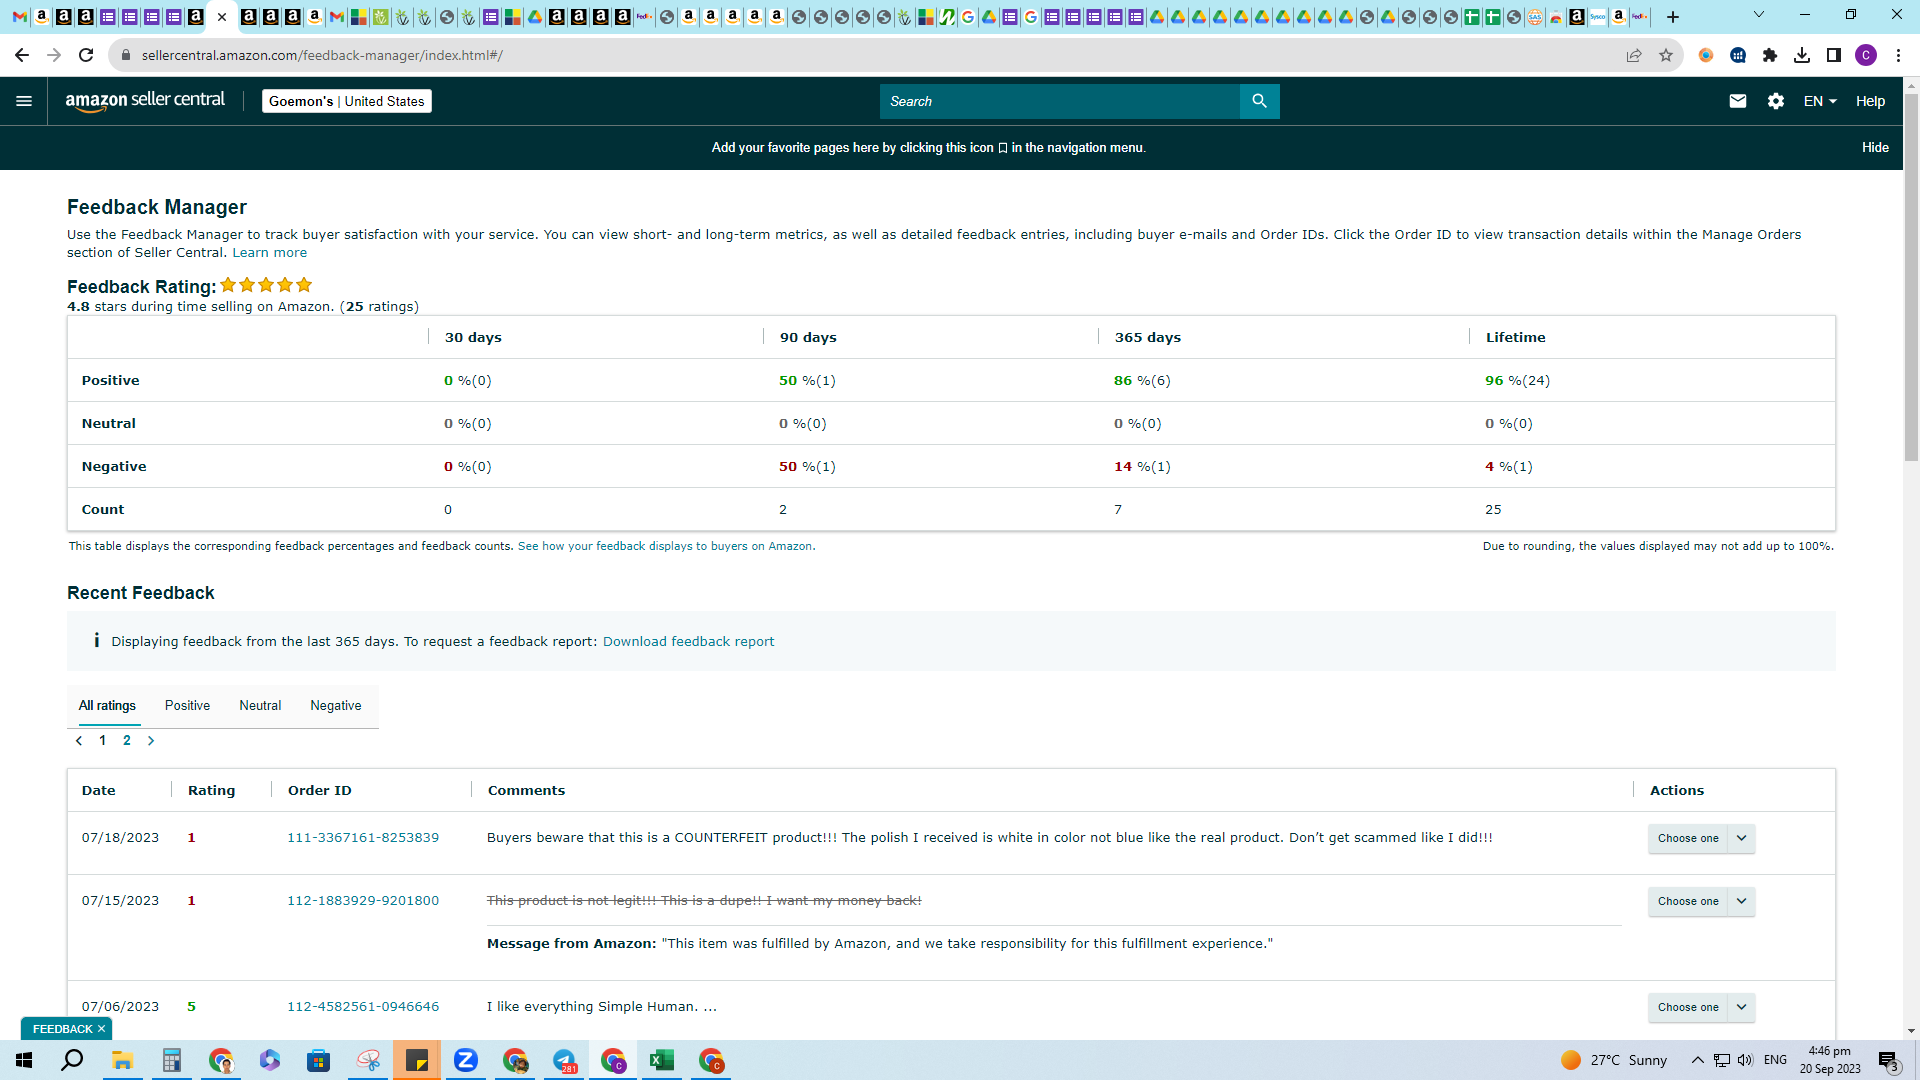The width and height of the screenshot is (1920, 1080).
Task: Select the All ratings tab
Action: click(107, 705)
